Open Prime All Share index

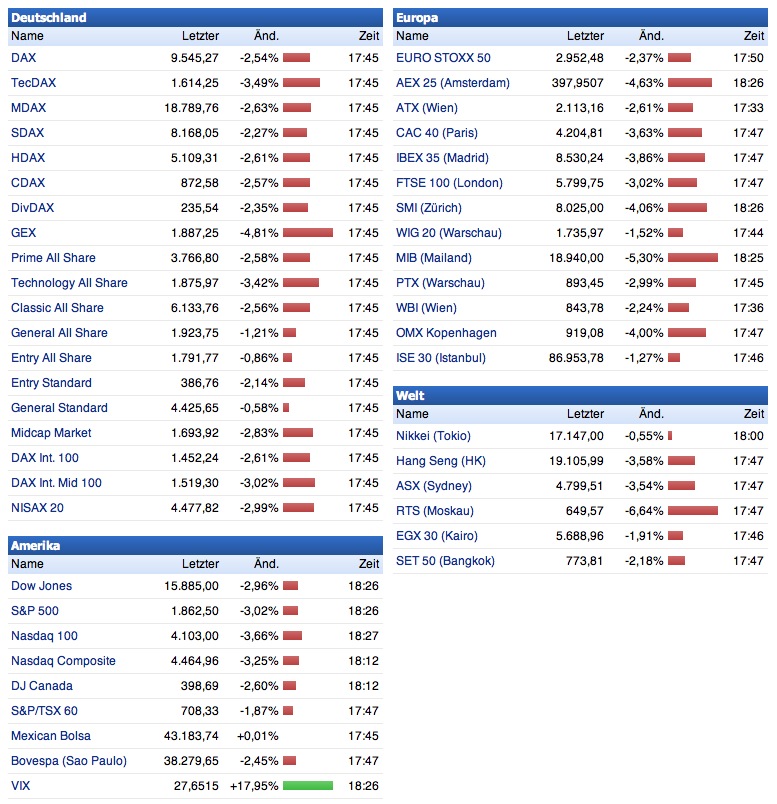point(53,258)
